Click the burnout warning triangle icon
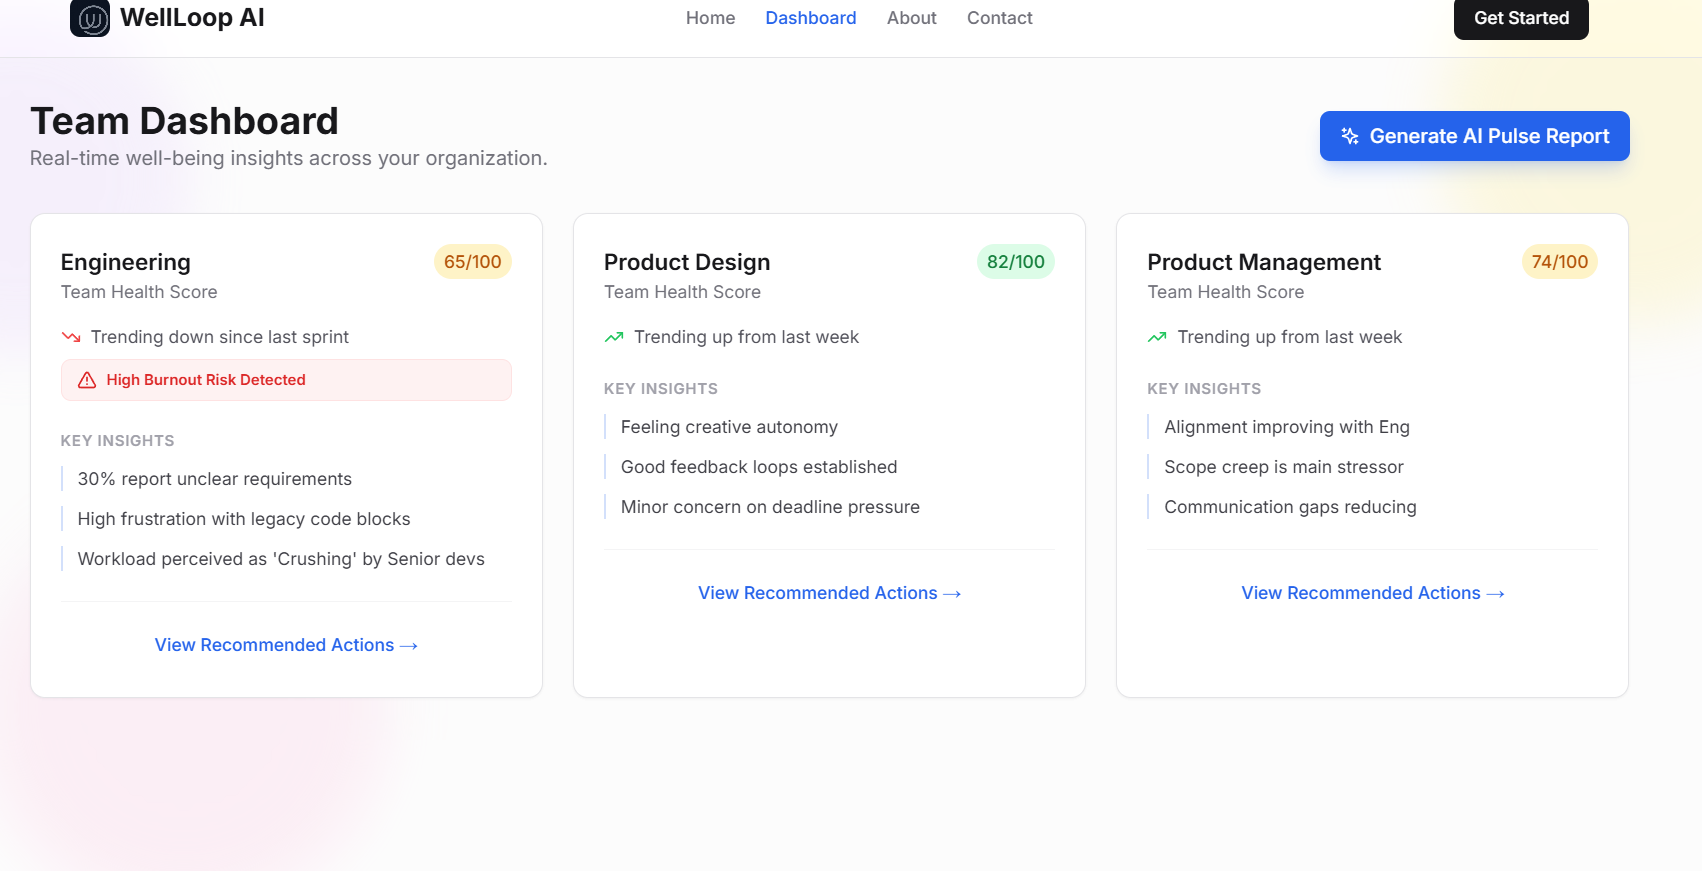Screen dimensions: 1702x871 pyautogui.click(x=87, y=380)
